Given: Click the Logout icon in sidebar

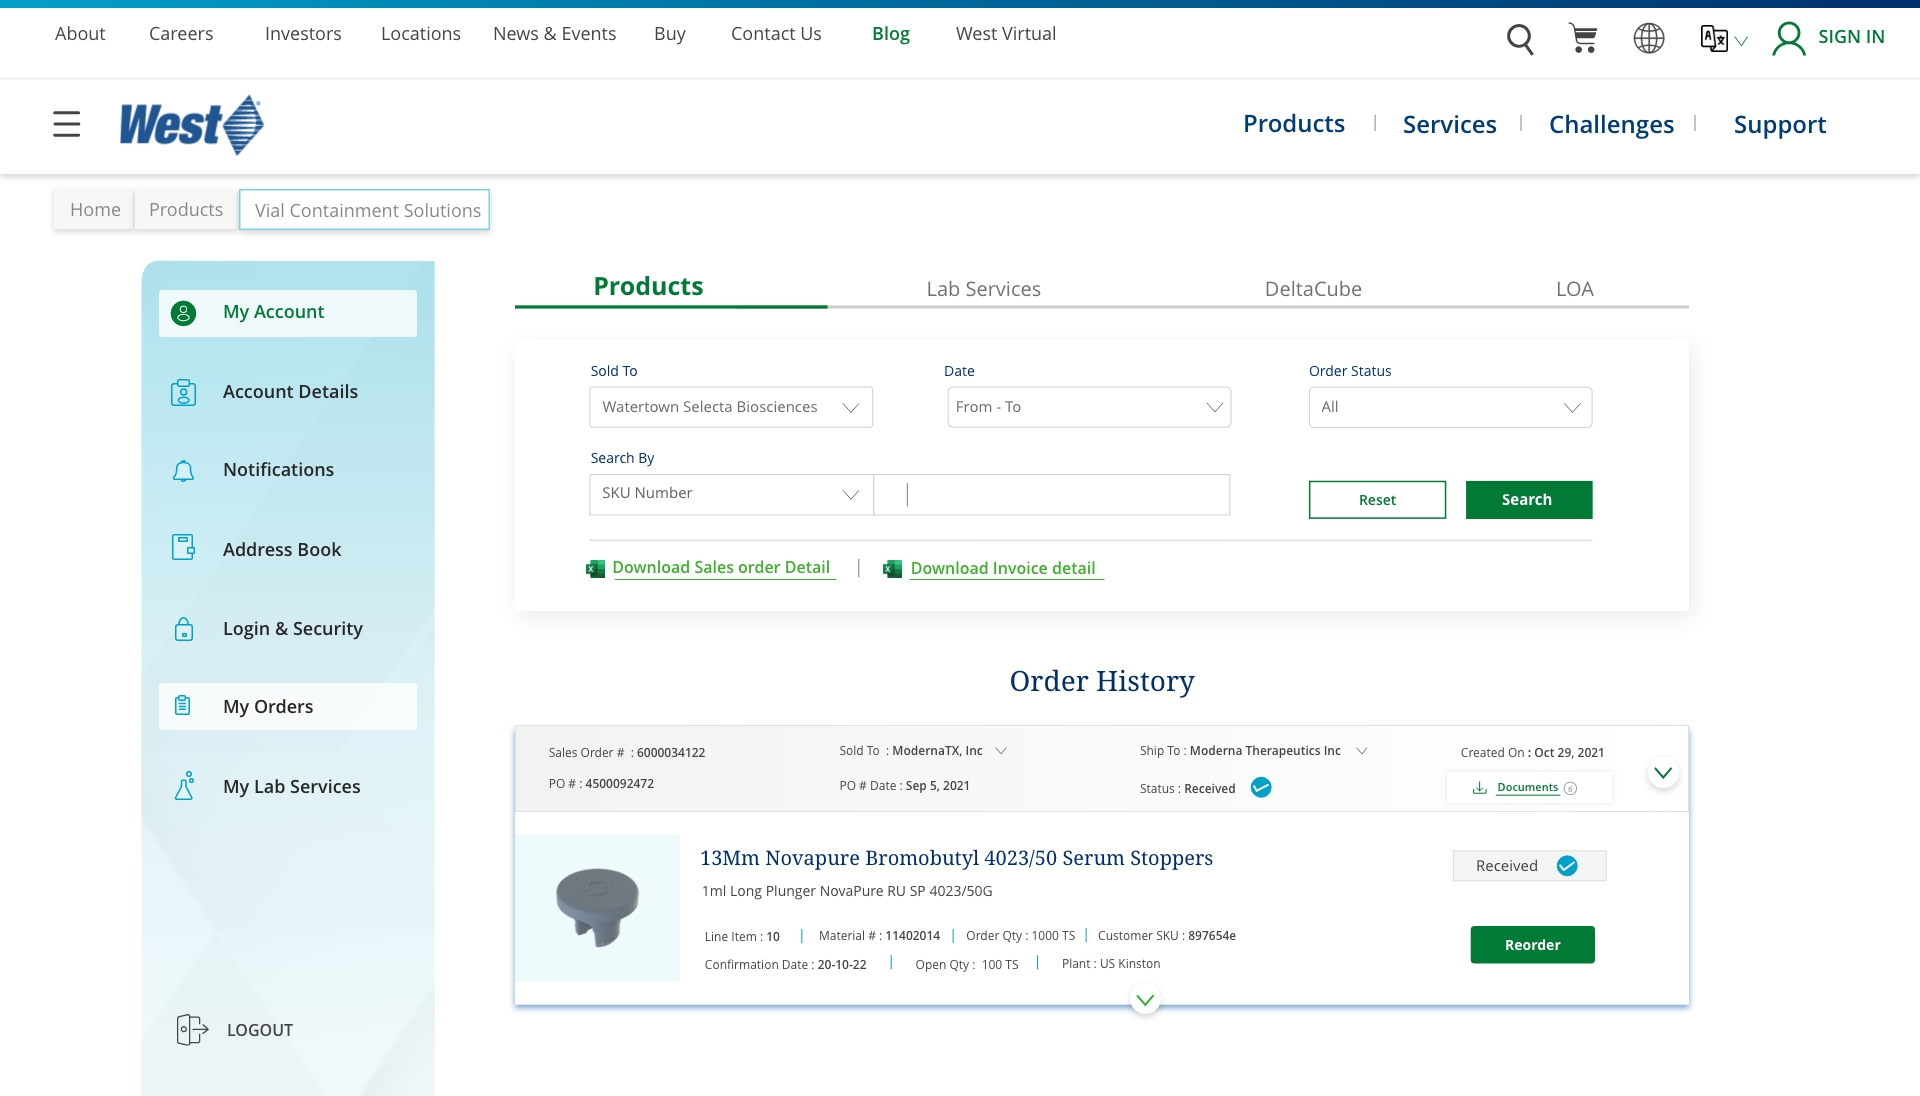Looking at the screenshot, I should tap(190, 1029).
